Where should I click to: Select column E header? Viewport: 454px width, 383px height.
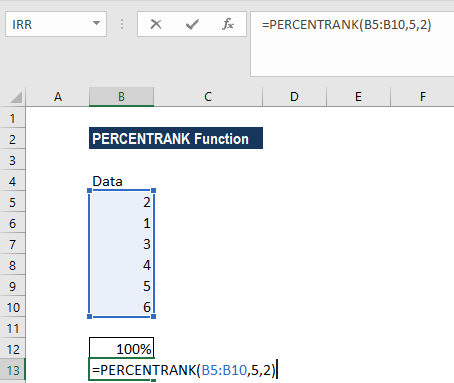[x=358, y=97]
